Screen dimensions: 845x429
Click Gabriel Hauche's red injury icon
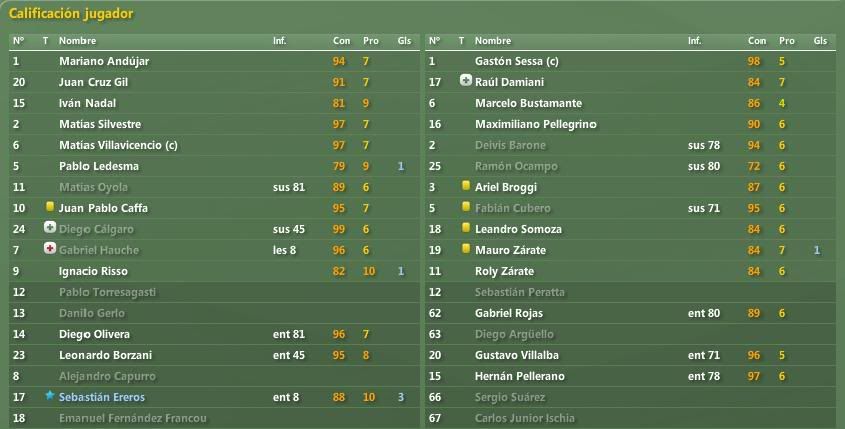tap(50, 248)
